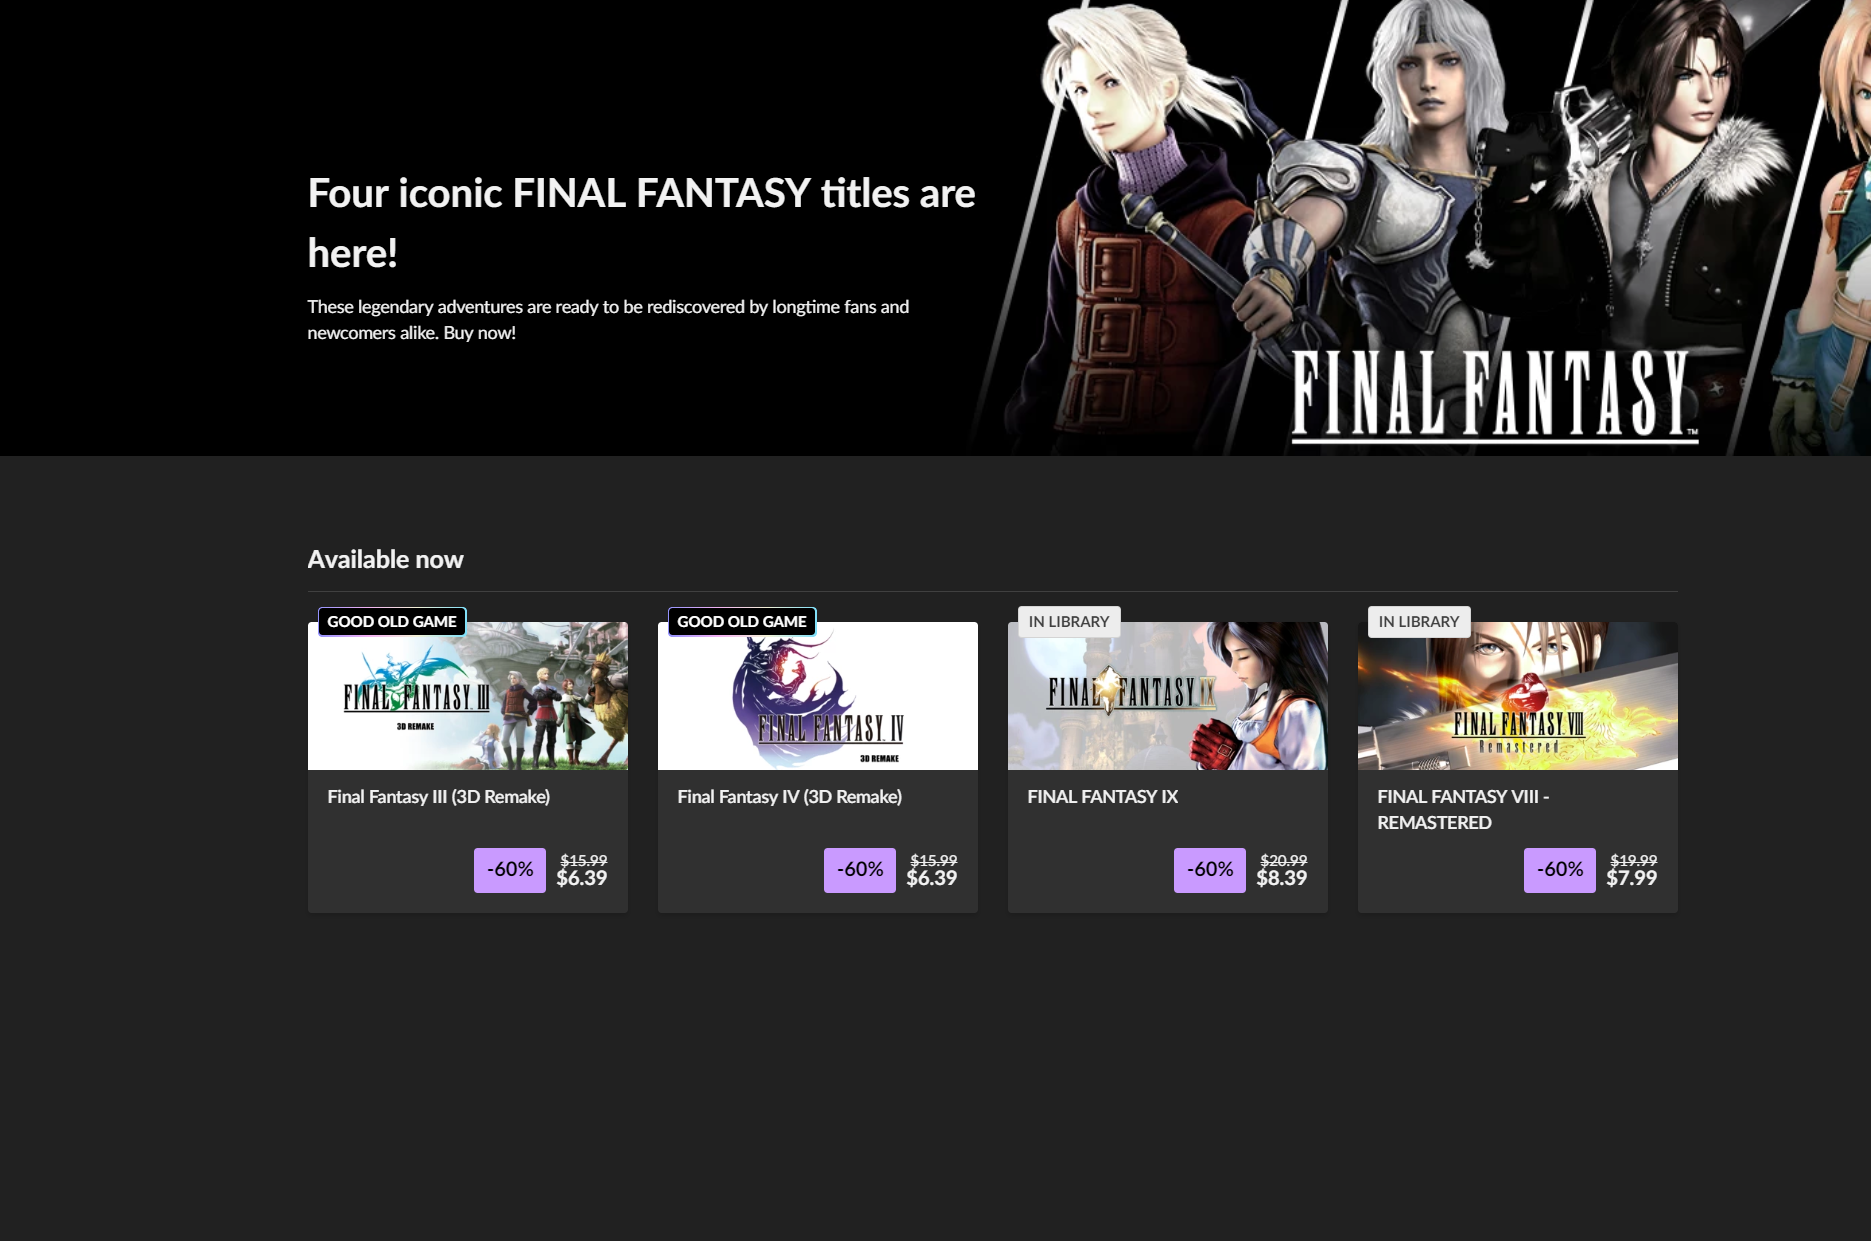
Task: Click the struck-through $15.99 price on Final Fantasy IV
Action: (934, 860)
